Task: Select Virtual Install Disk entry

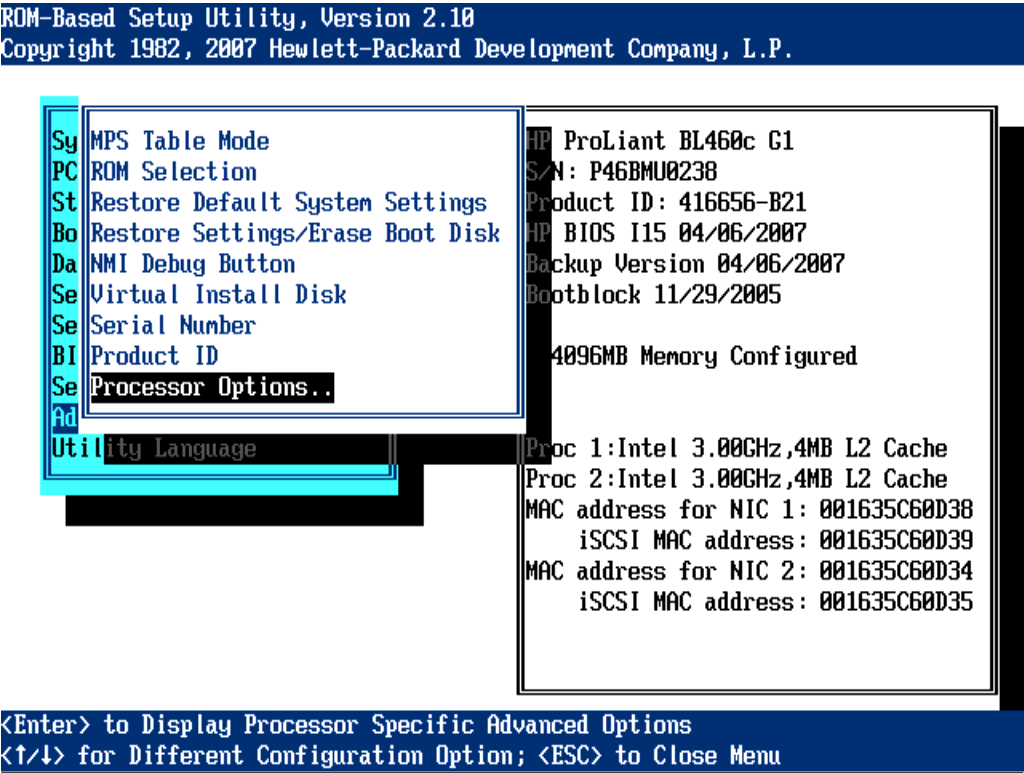Action: (x=218, y=294)
